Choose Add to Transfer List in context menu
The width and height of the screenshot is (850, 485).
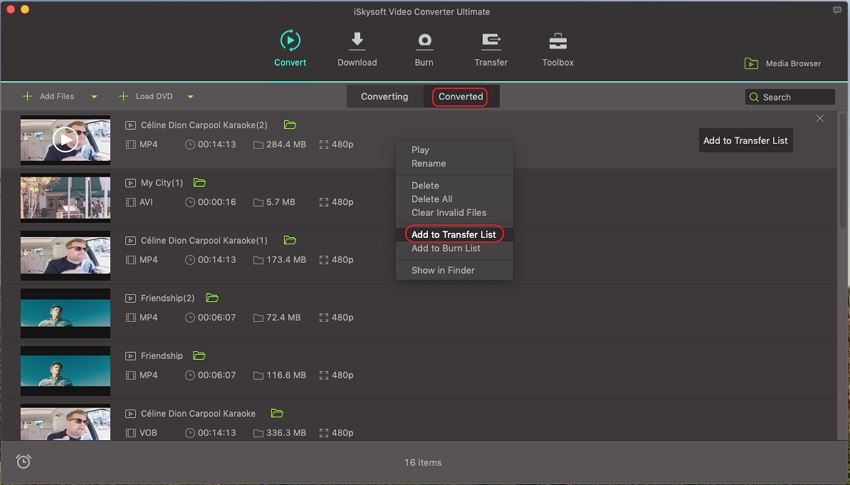click(x=453, y=235)
